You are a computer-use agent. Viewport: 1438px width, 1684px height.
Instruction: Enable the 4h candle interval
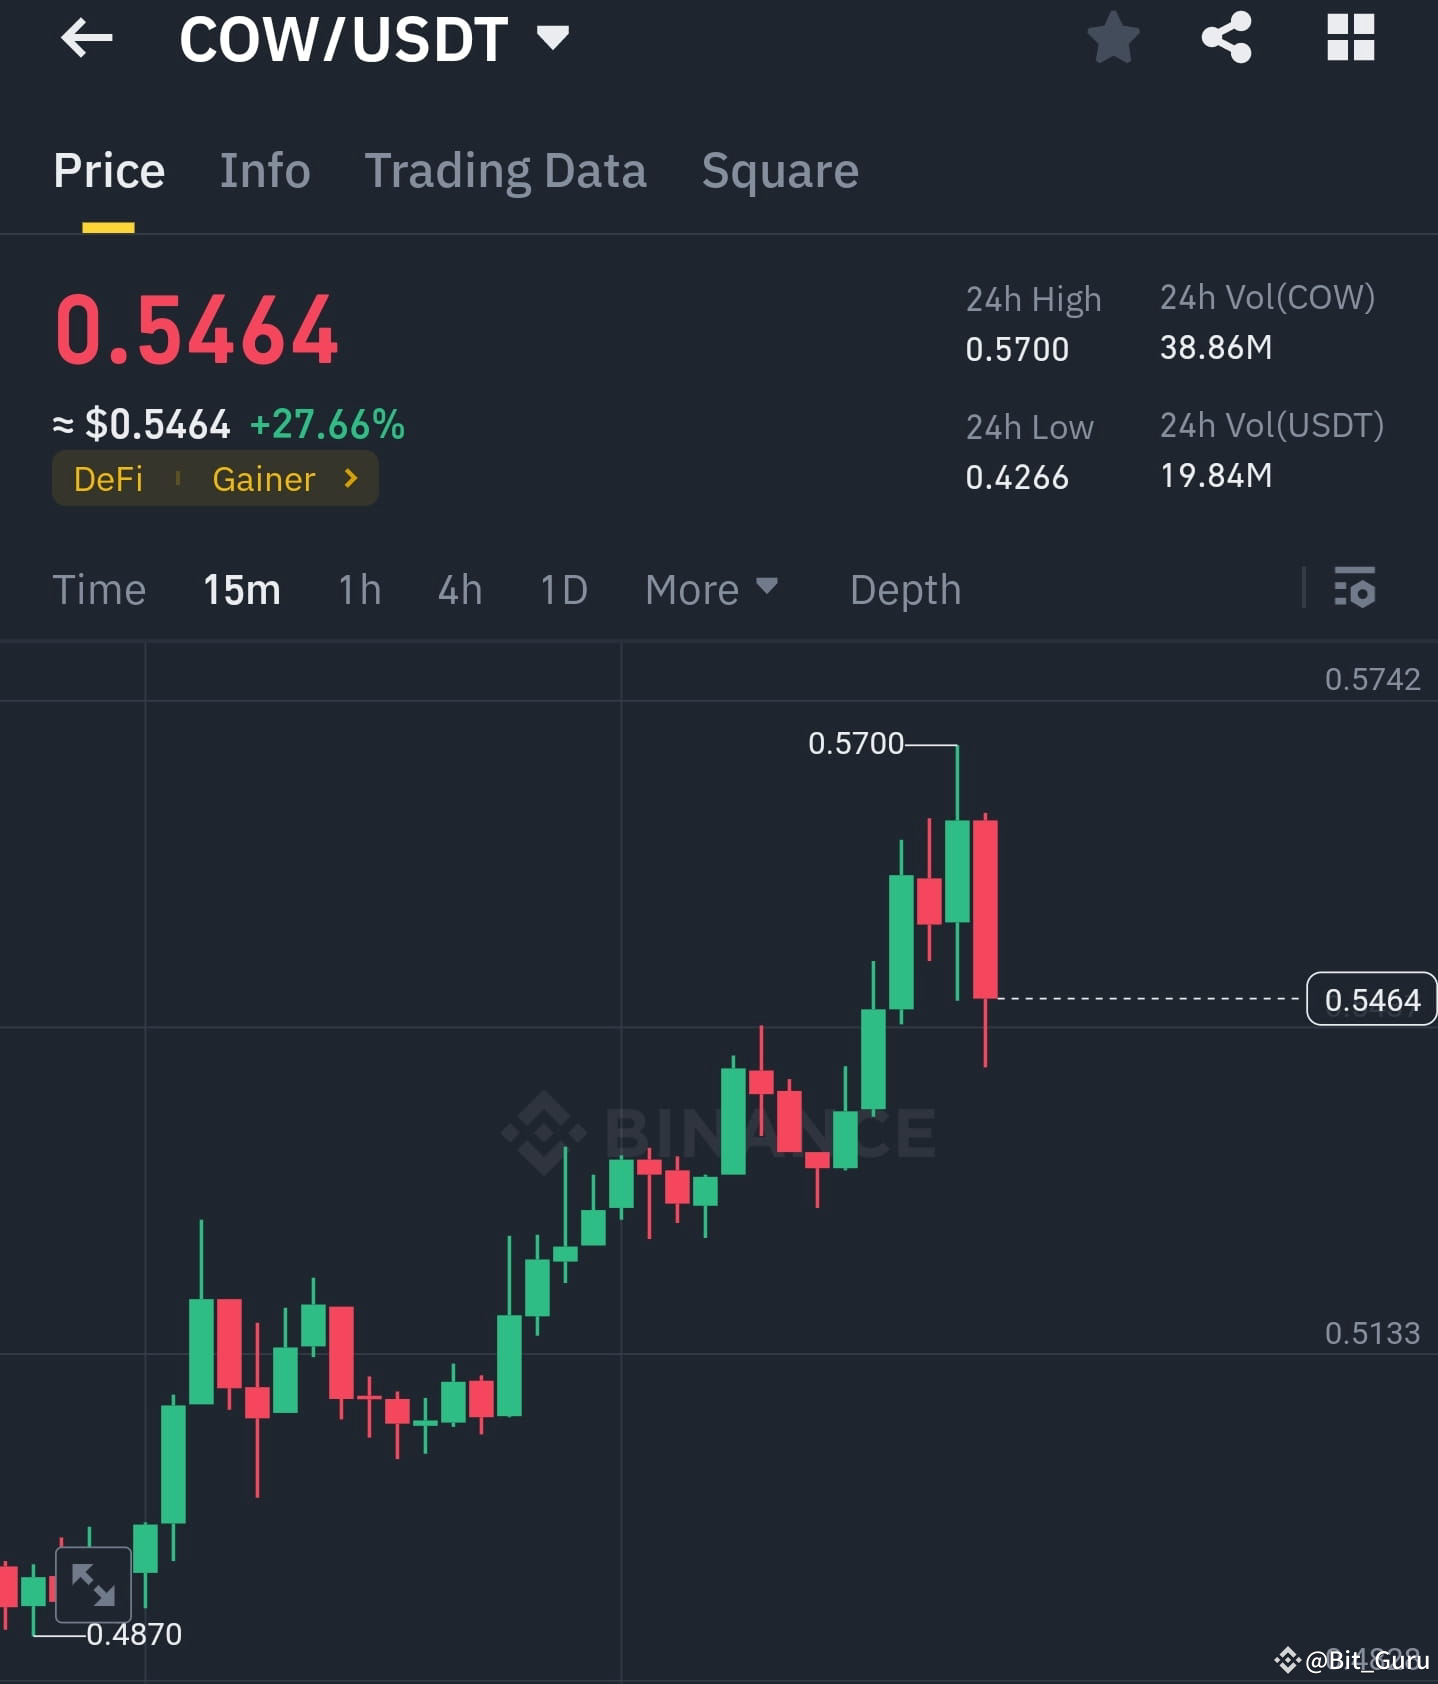click(x=459, y=590)
